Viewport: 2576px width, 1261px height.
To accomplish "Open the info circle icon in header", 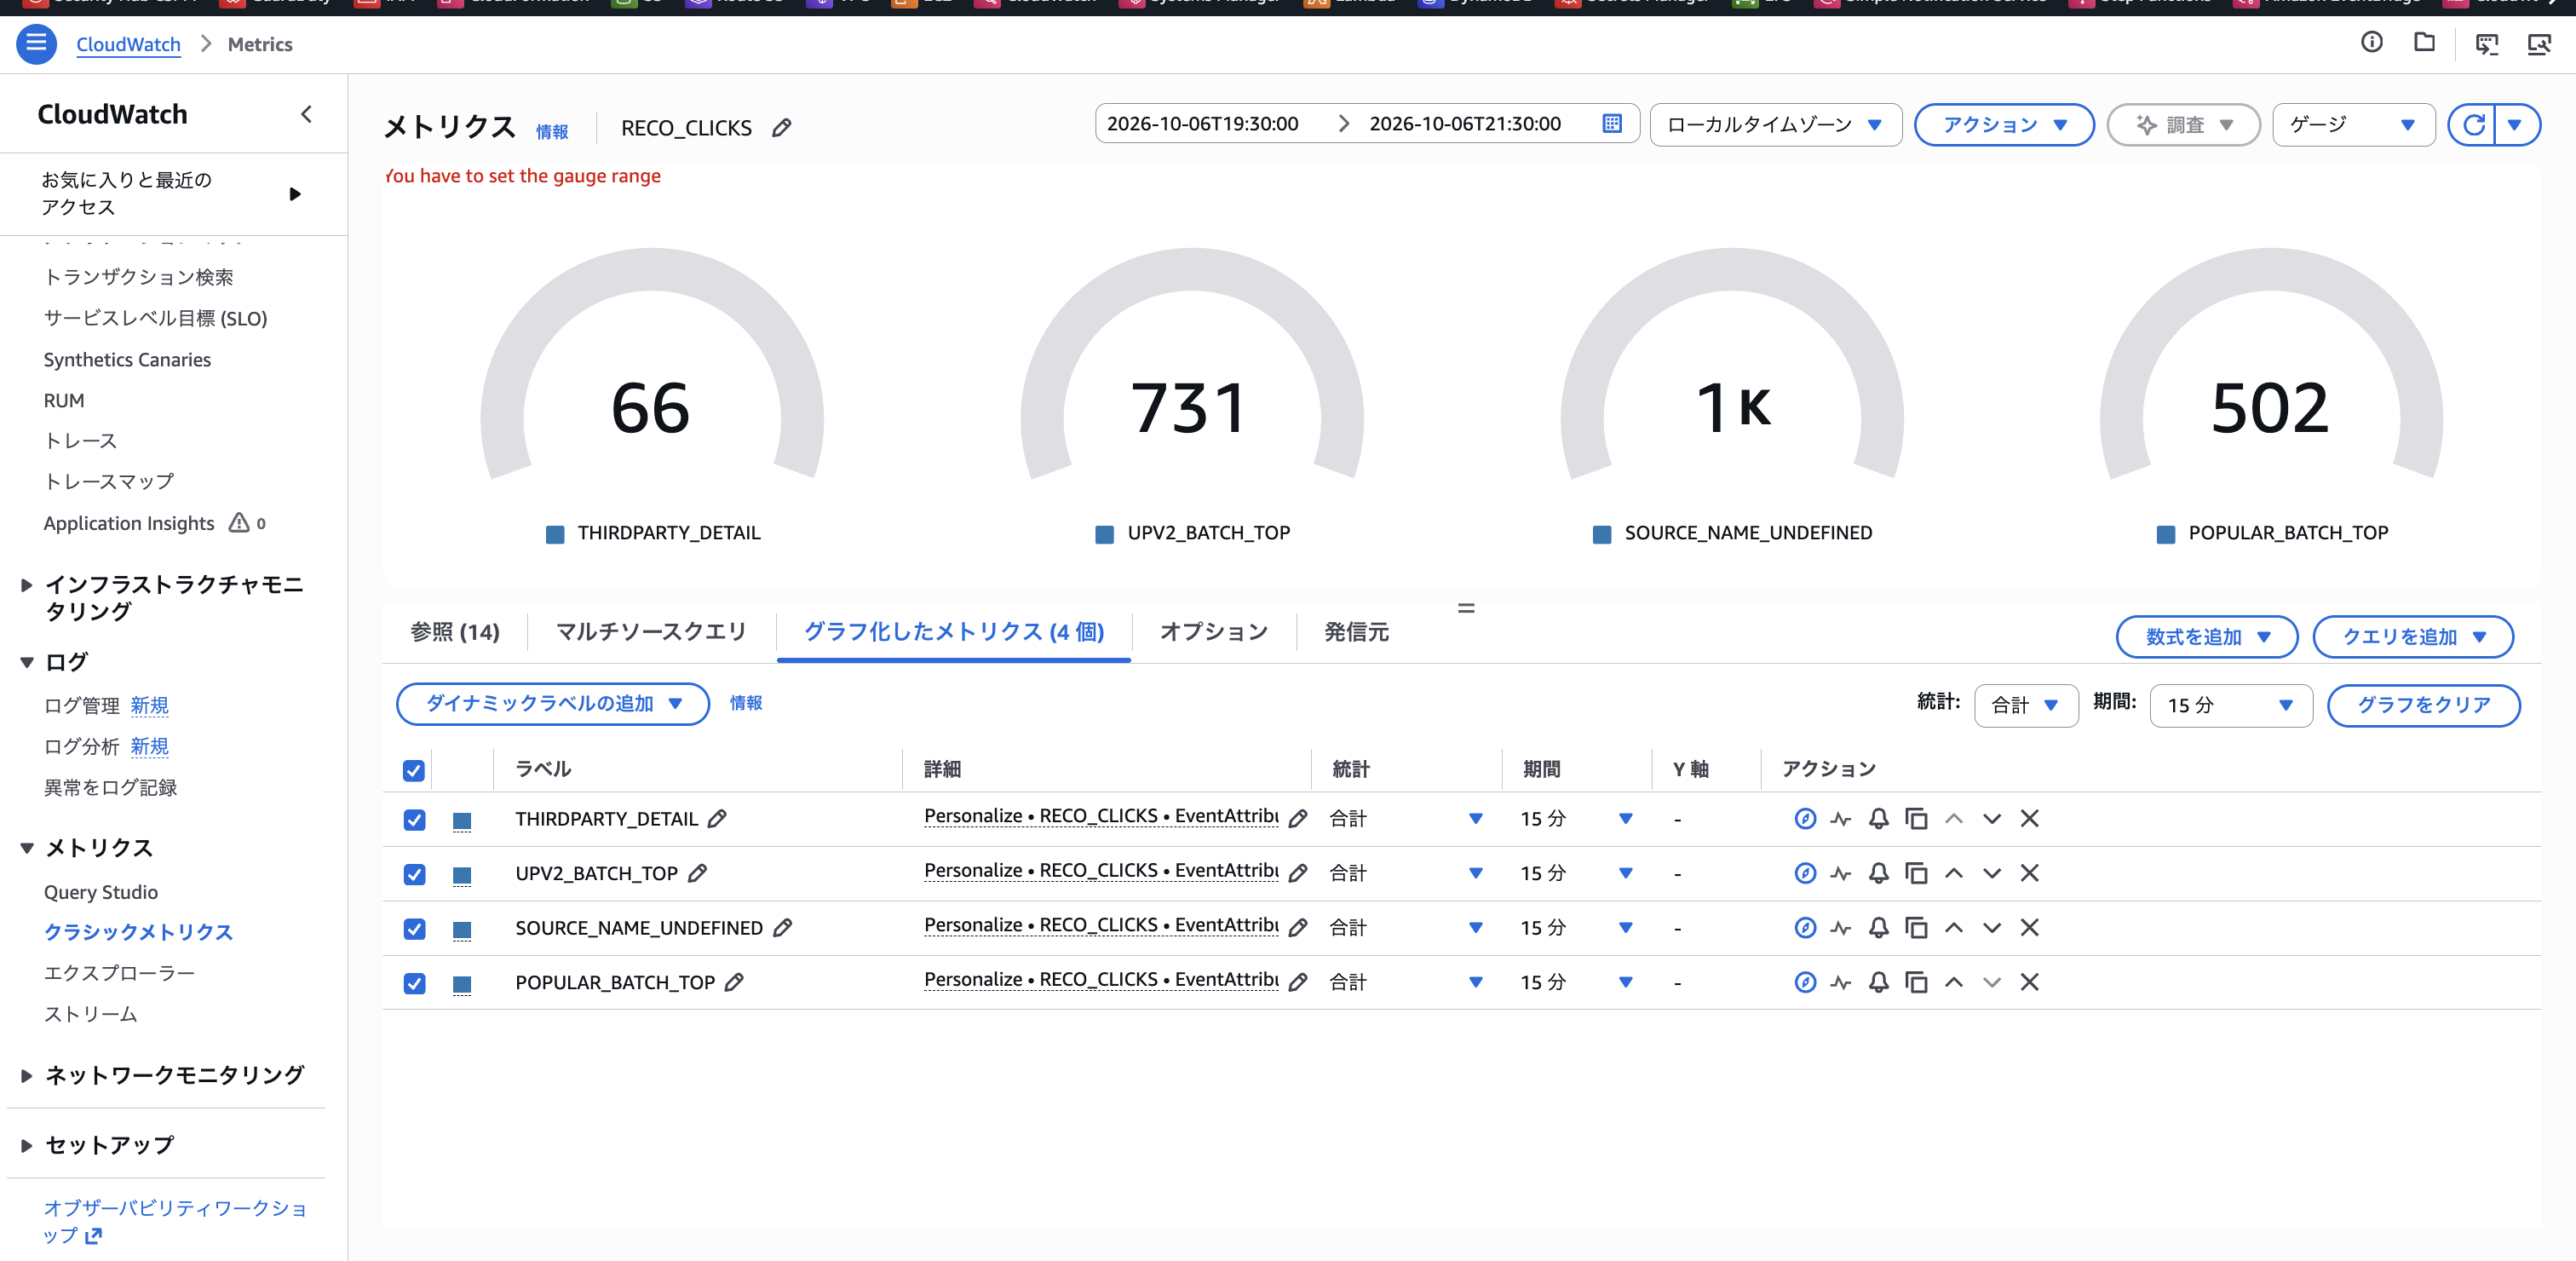I will [2371, 42].
